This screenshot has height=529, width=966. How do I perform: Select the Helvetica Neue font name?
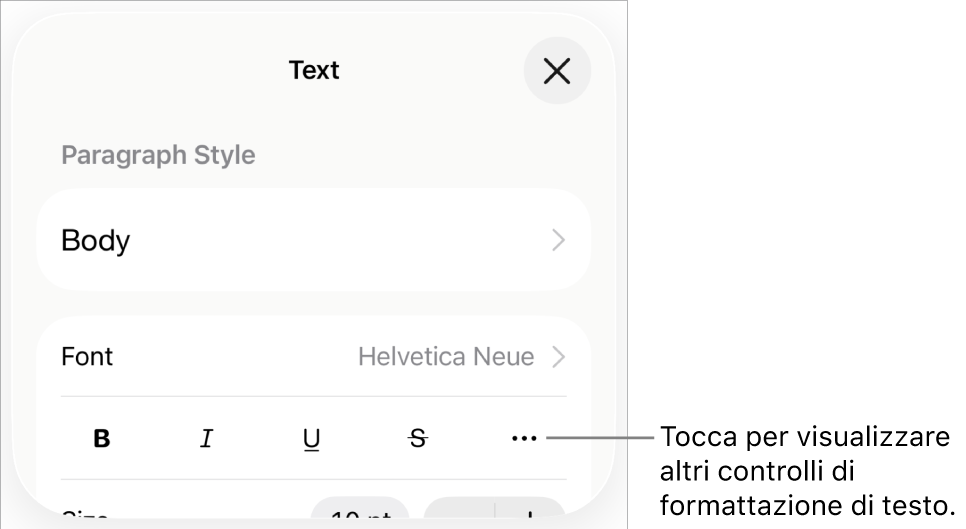click(x=446, y=357)
